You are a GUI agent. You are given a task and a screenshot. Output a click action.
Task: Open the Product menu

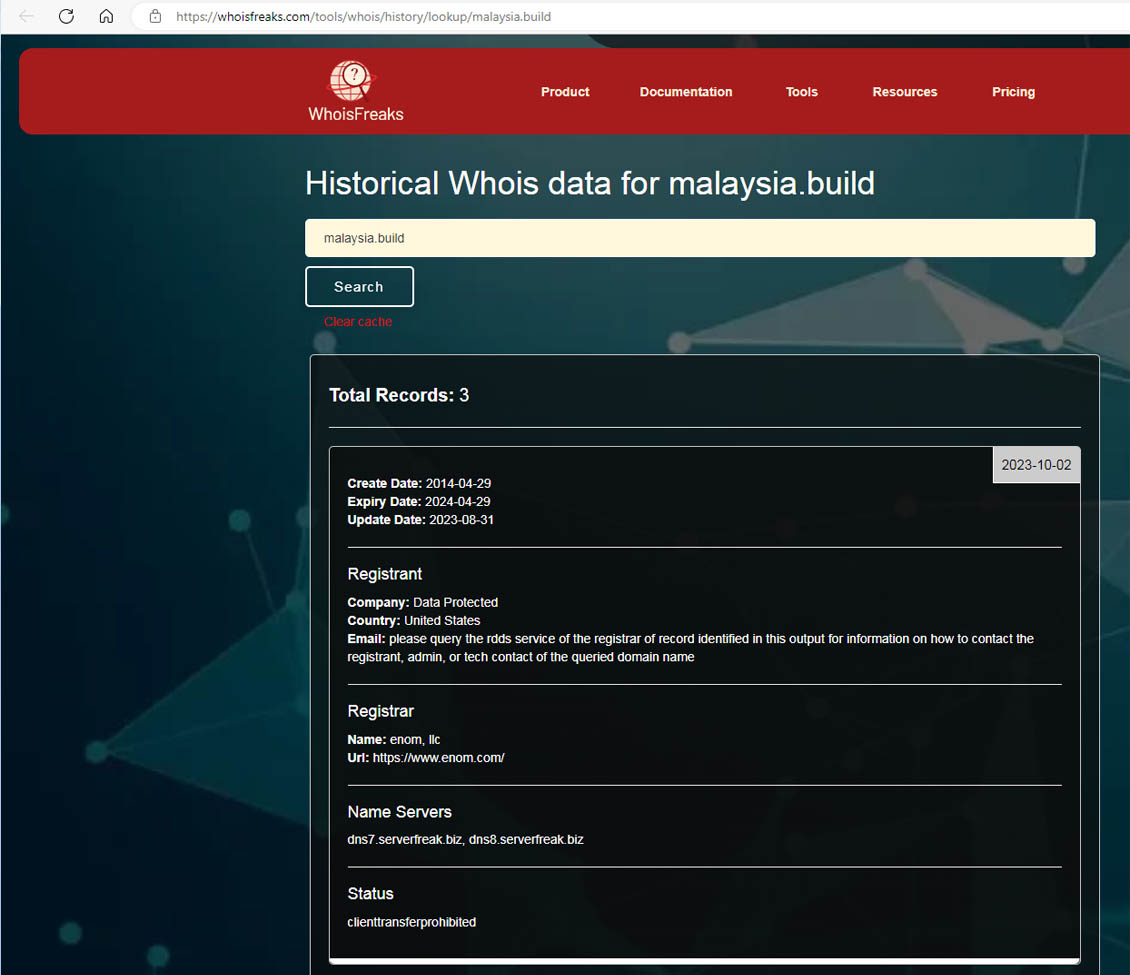pos(565,92)
